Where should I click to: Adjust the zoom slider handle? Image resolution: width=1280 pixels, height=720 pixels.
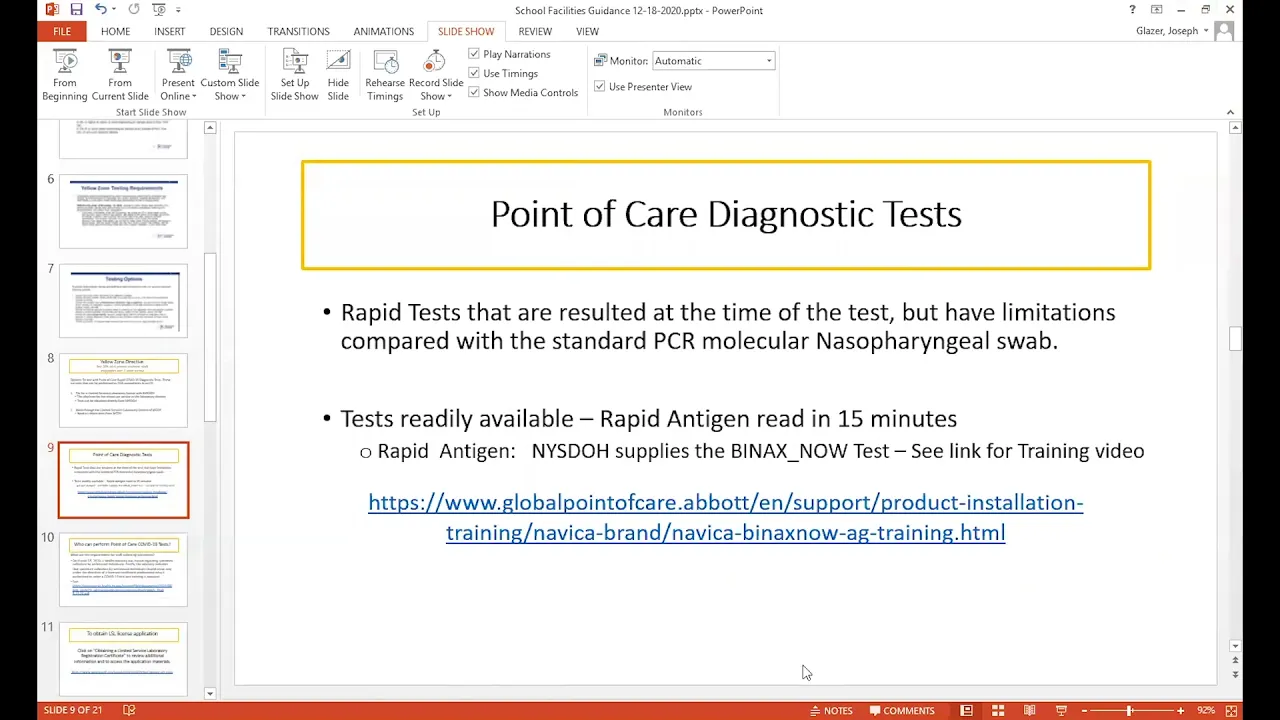tap(1130, 711)
